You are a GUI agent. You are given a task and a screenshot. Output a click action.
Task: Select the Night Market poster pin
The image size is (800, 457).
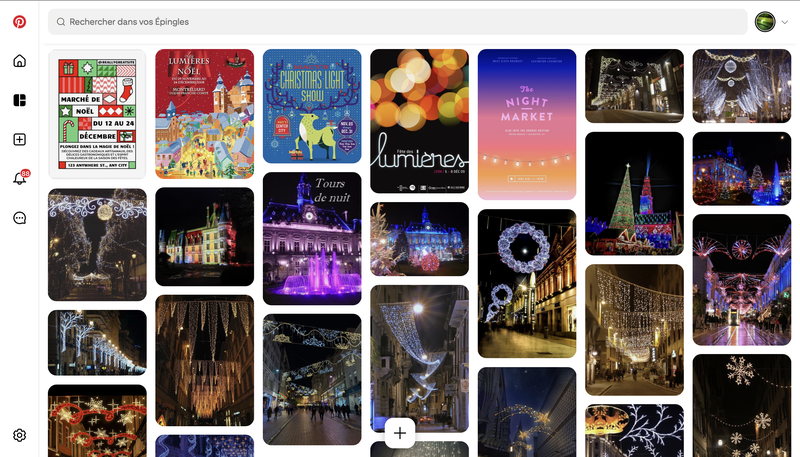pyautogui.click(x=527, y=110)
